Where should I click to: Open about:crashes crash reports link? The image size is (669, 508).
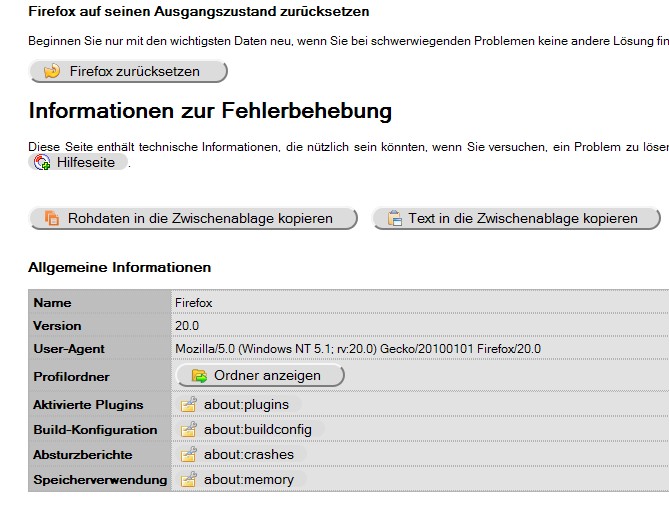pos(249,455)
